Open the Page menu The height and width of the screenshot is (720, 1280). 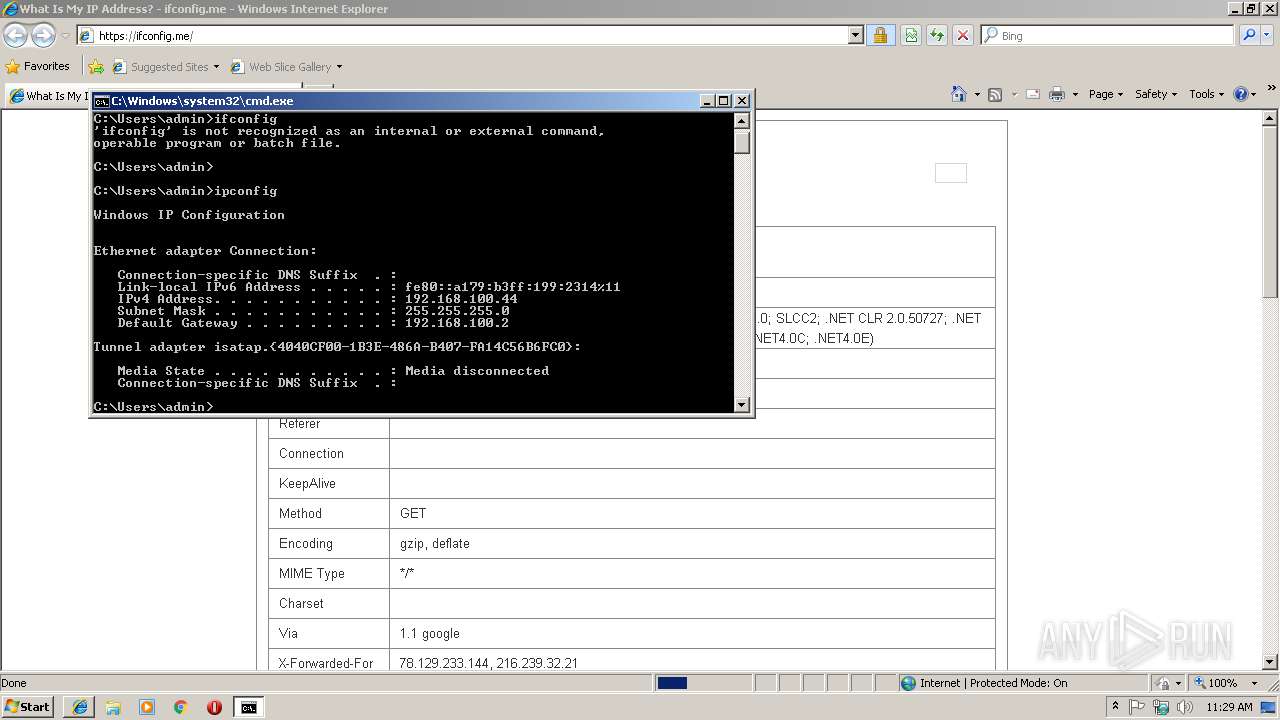(x=1105, y=94)
